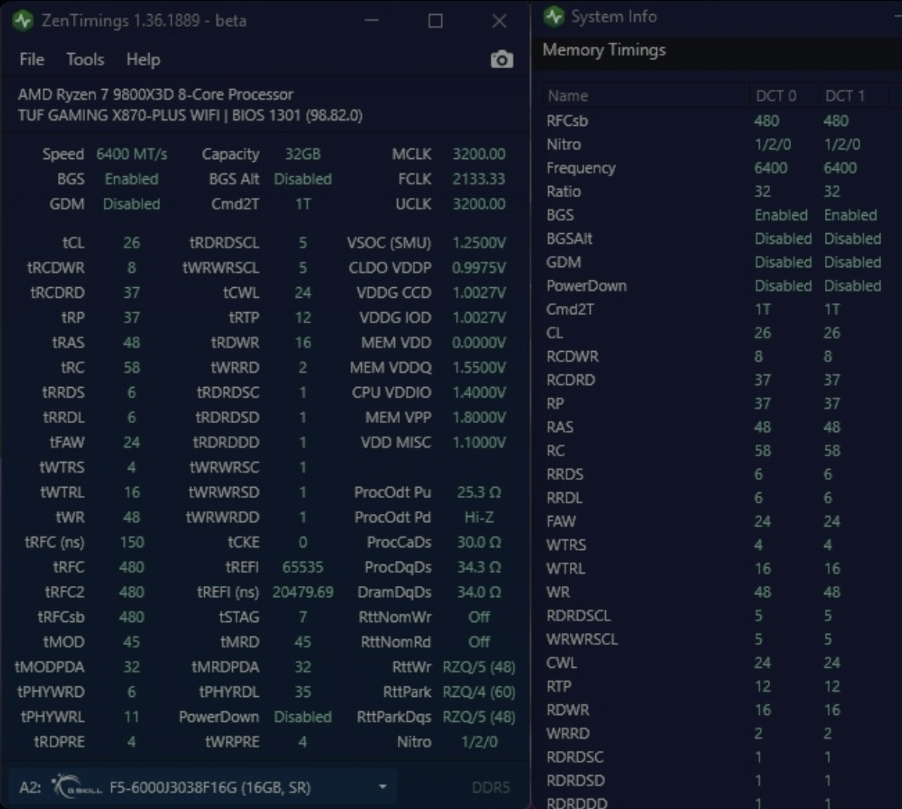The height and width of the screenshot is (809, 902).
Task: Click the VDD MISC value 1.1000V
Action: (479, 442)
